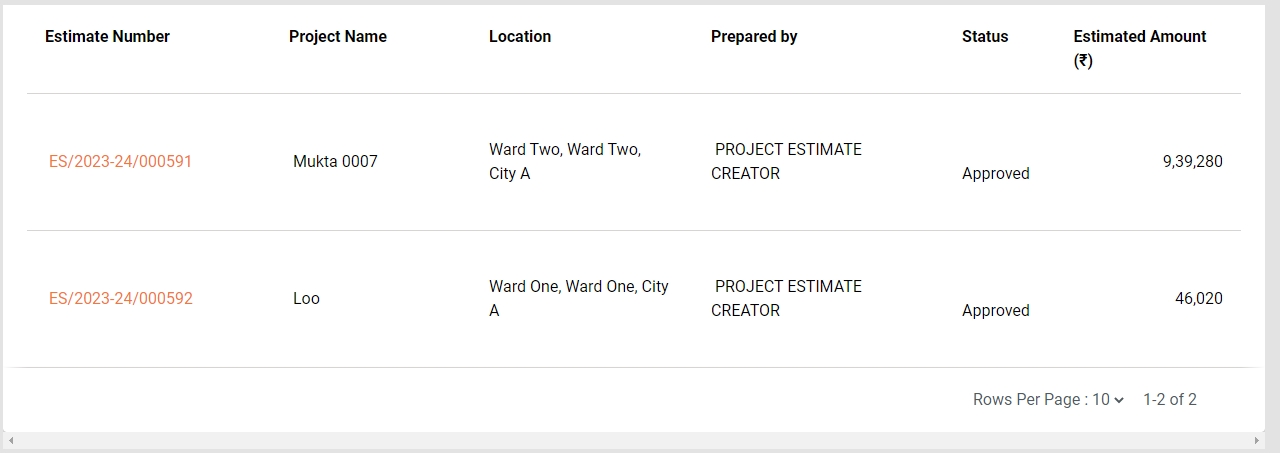Click the Project Name column header
The image size is (1280, 453).
[337, 37]
